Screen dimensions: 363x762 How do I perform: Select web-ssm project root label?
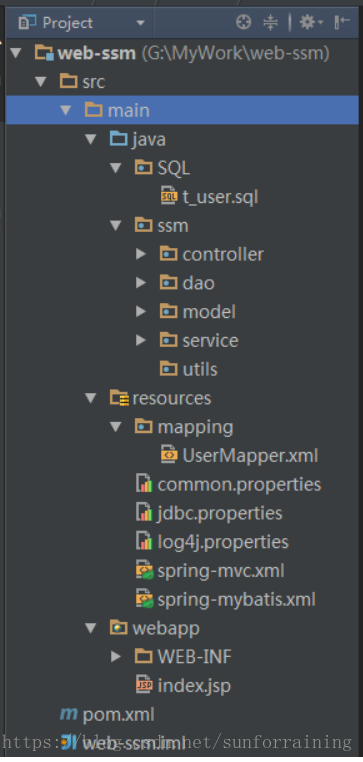point(97,53)
